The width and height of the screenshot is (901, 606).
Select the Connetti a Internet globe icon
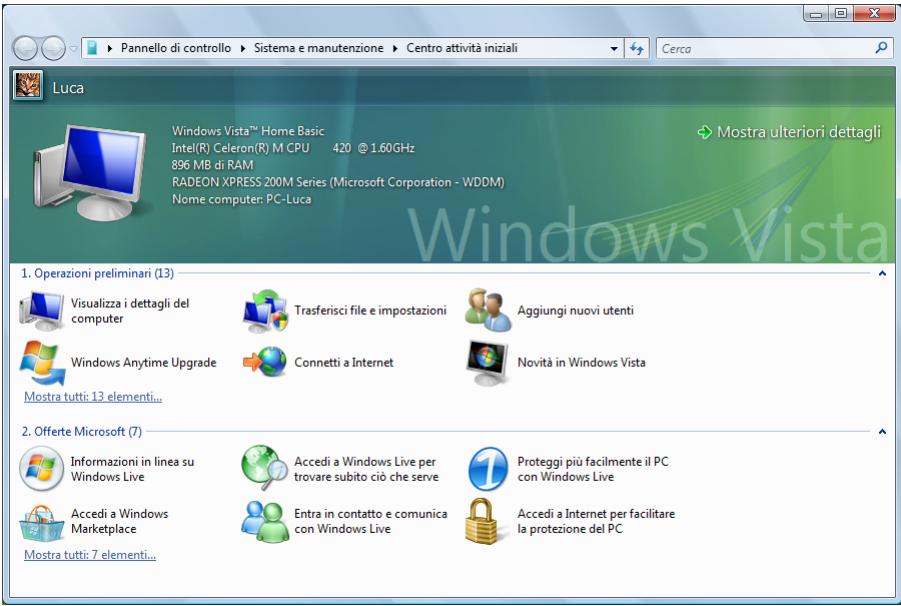[x=265, y=362]
